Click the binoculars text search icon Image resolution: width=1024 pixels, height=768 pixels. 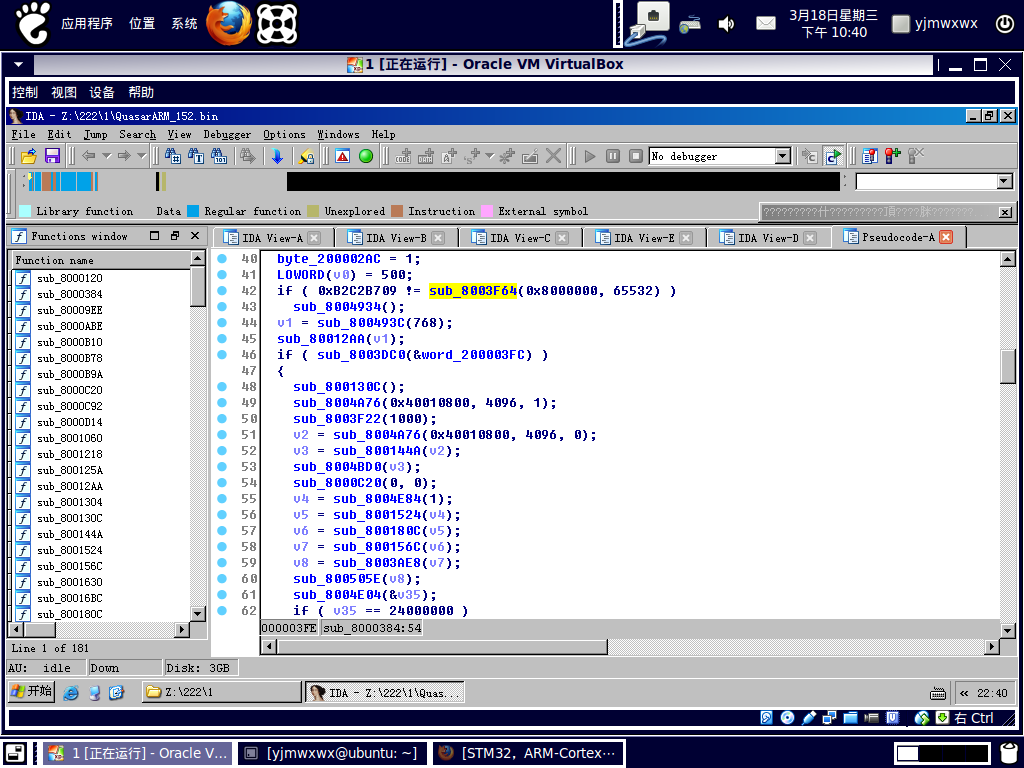(195, 156)
